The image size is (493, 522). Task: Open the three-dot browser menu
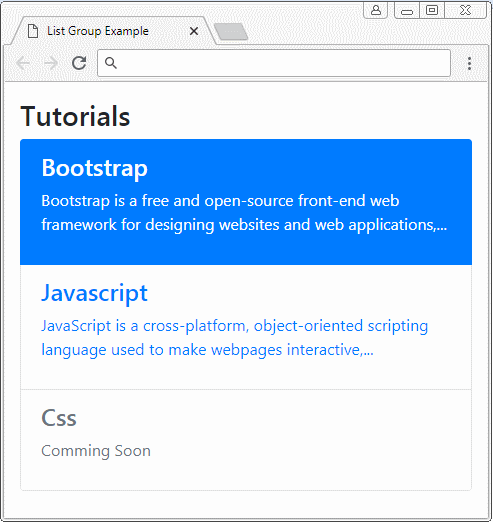point(469,63)
